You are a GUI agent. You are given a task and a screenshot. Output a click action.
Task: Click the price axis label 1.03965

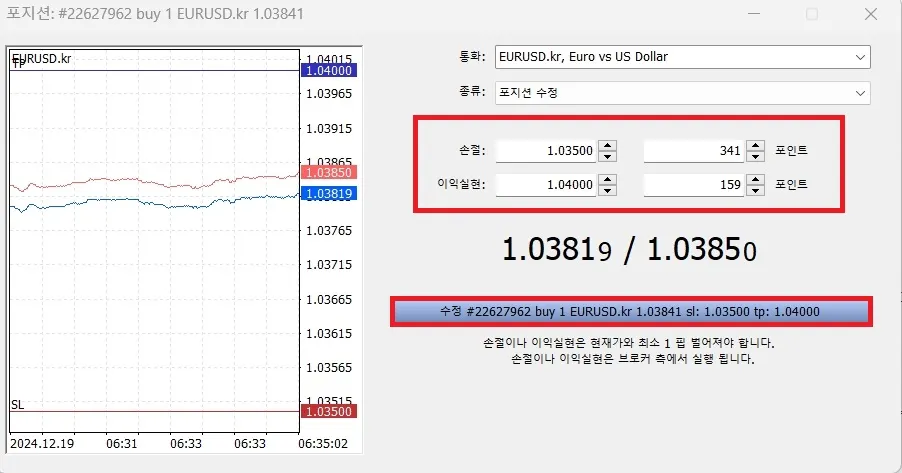[x=329, y=94]
